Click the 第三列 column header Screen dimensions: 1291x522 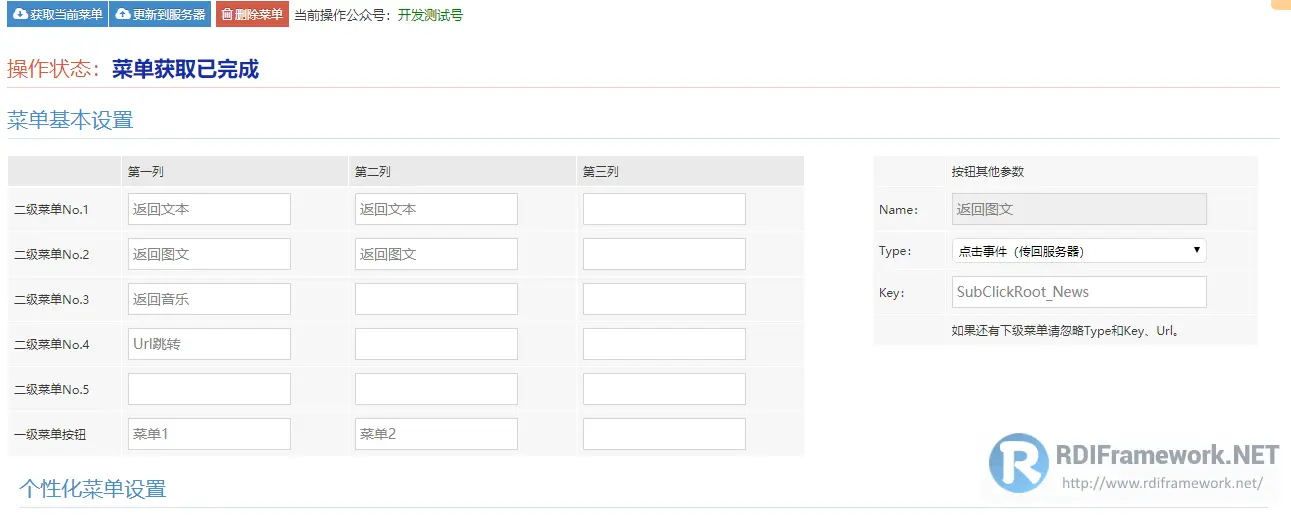pos(601,172)
